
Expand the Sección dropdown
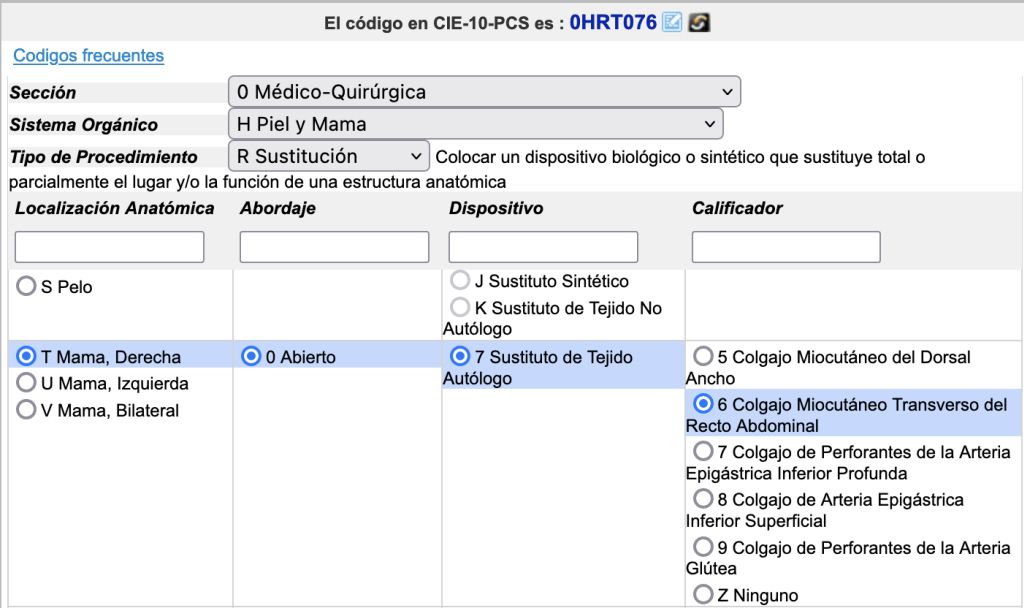pos(484,92)
